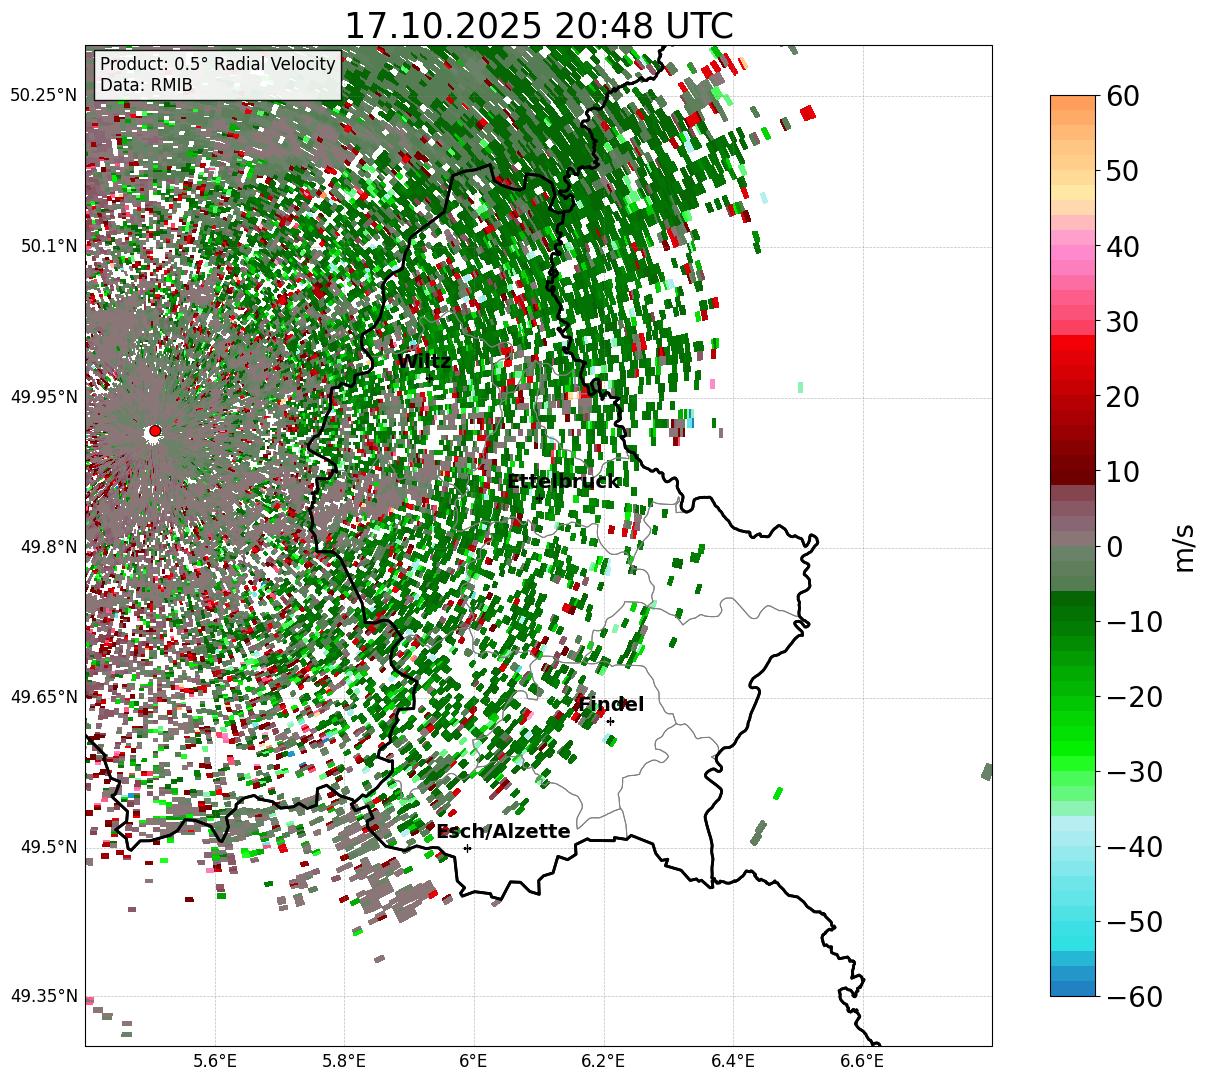Click the Product: 0.5° Radial Velocity text
The image size is (1207, 1081).
tap(218, 65)
